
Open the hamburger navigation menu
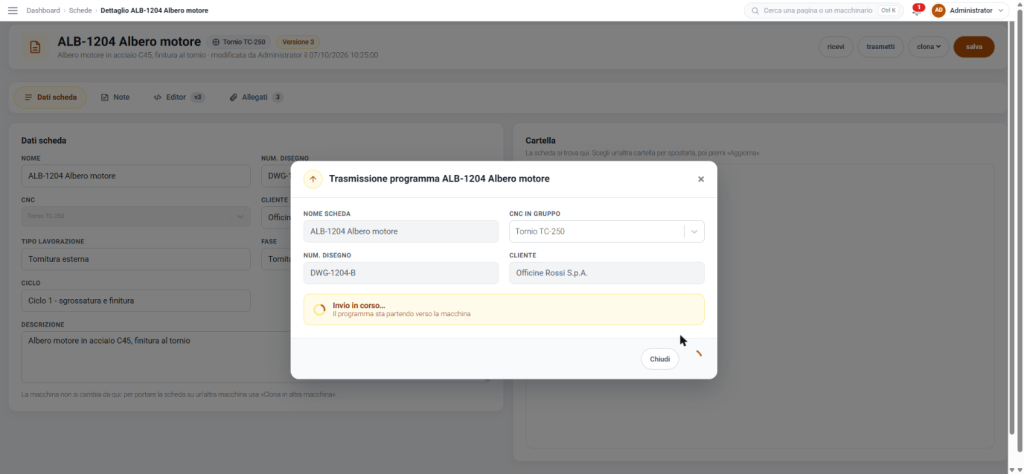pyautogui.click(x=12, y=10)
